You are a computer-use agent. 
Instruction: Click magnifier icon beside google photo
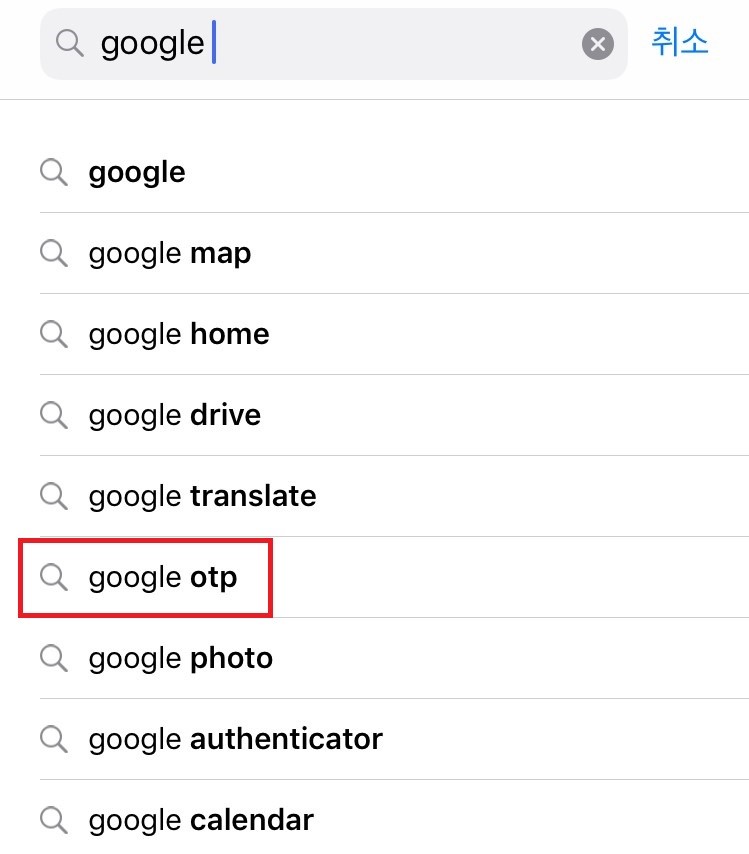pos(54,658)
